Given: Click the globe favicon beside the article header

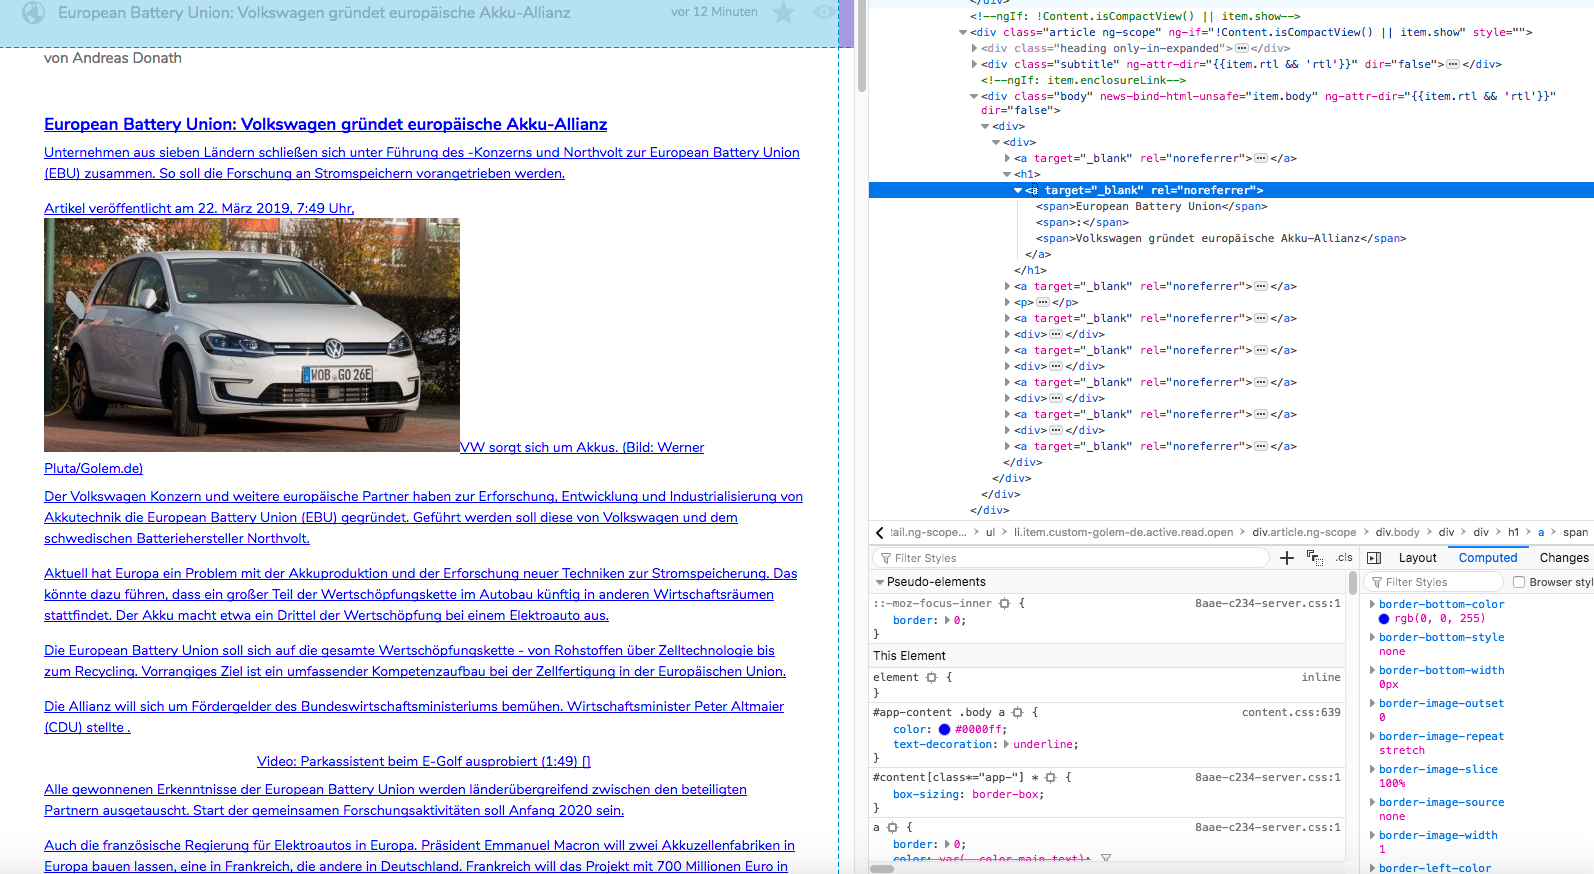Looking at the screenshot, I should [x=34, y=13].
